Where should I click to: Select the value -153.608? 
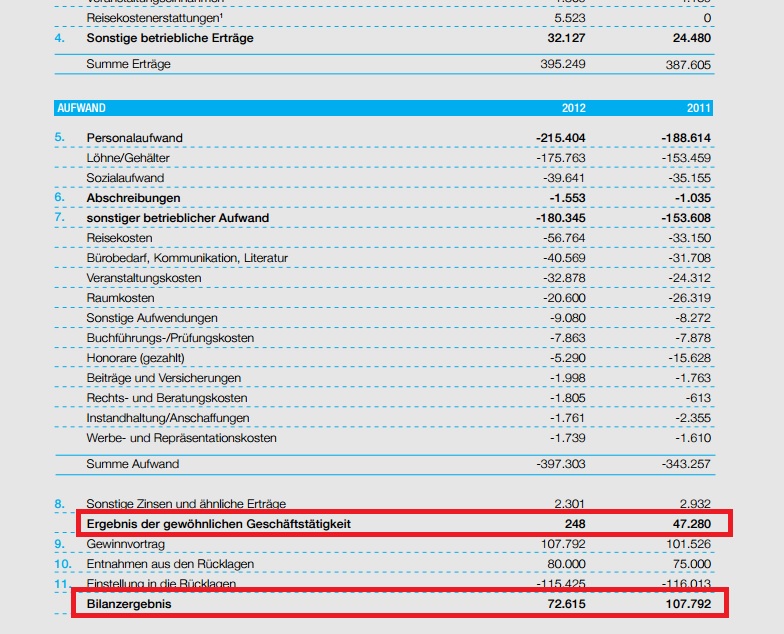click(x=686, y=218)
